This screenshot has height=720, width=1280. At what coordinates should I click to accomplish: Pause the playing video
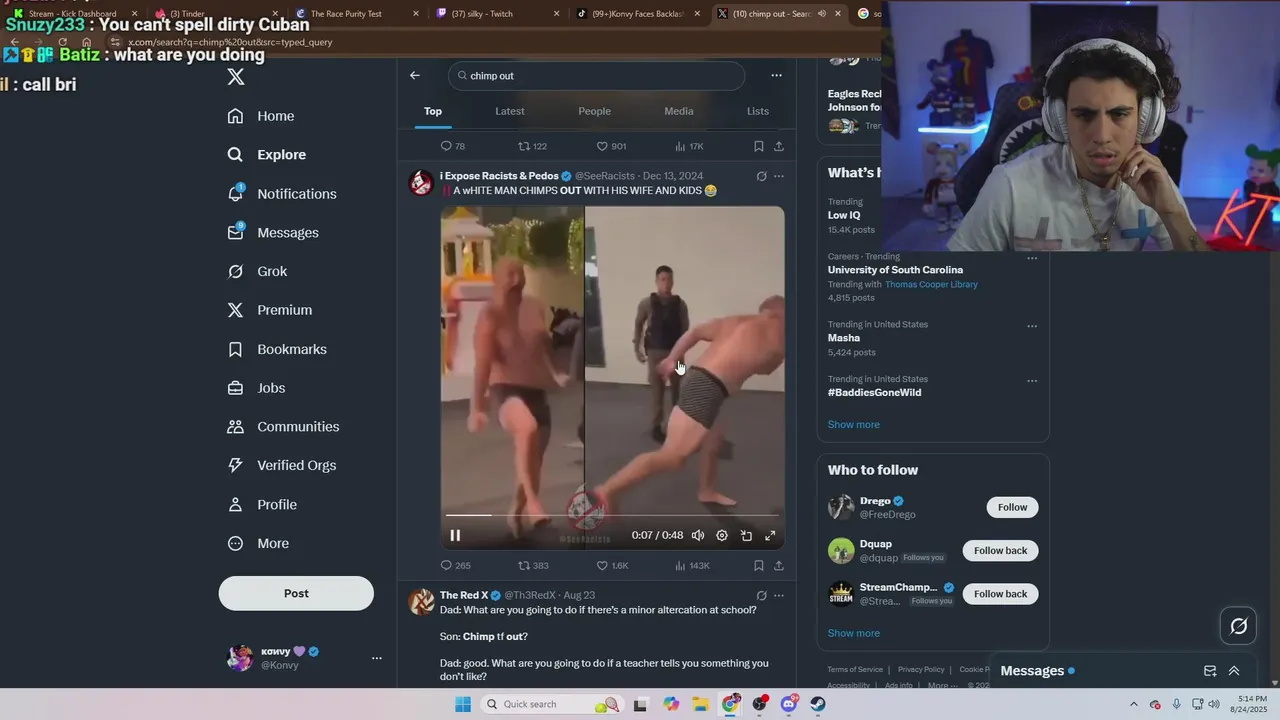455,535
